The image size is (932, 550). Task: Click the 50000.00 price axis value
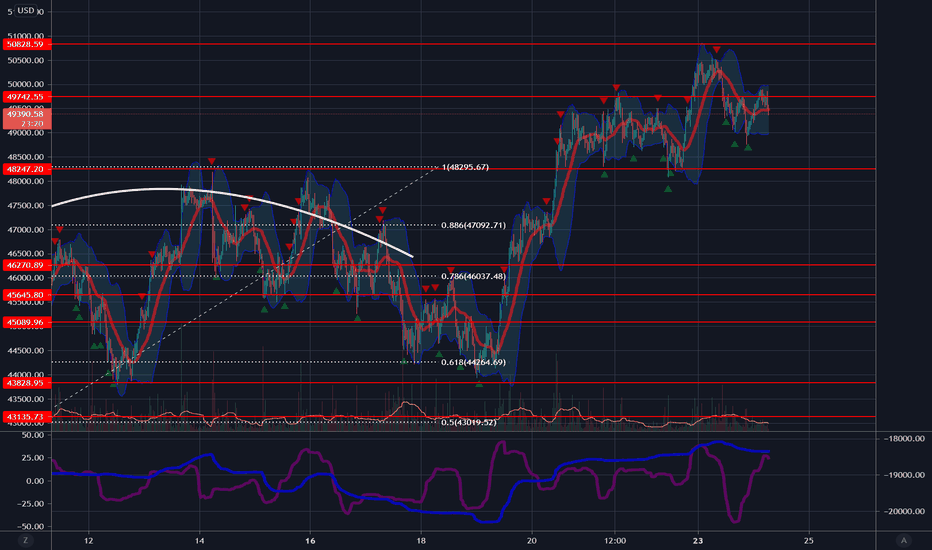coord(26,84)
